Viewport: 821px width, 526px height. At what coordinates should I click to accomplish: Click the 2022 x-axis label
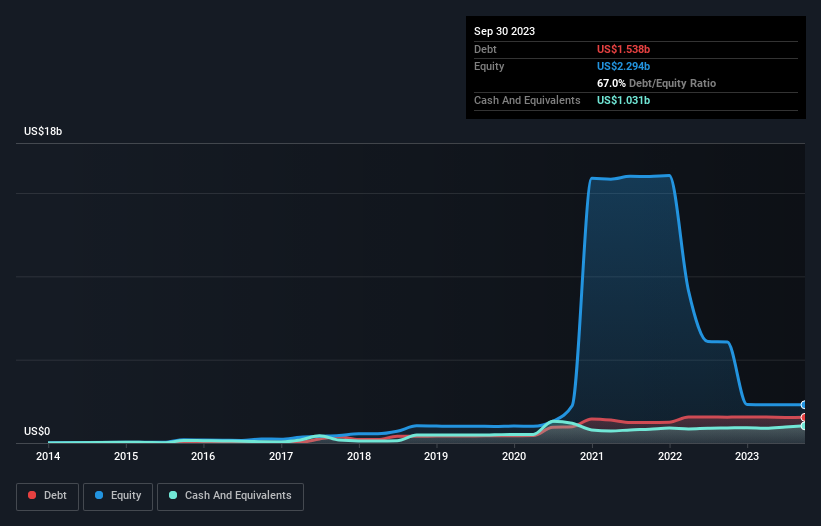tap(670, 456)
